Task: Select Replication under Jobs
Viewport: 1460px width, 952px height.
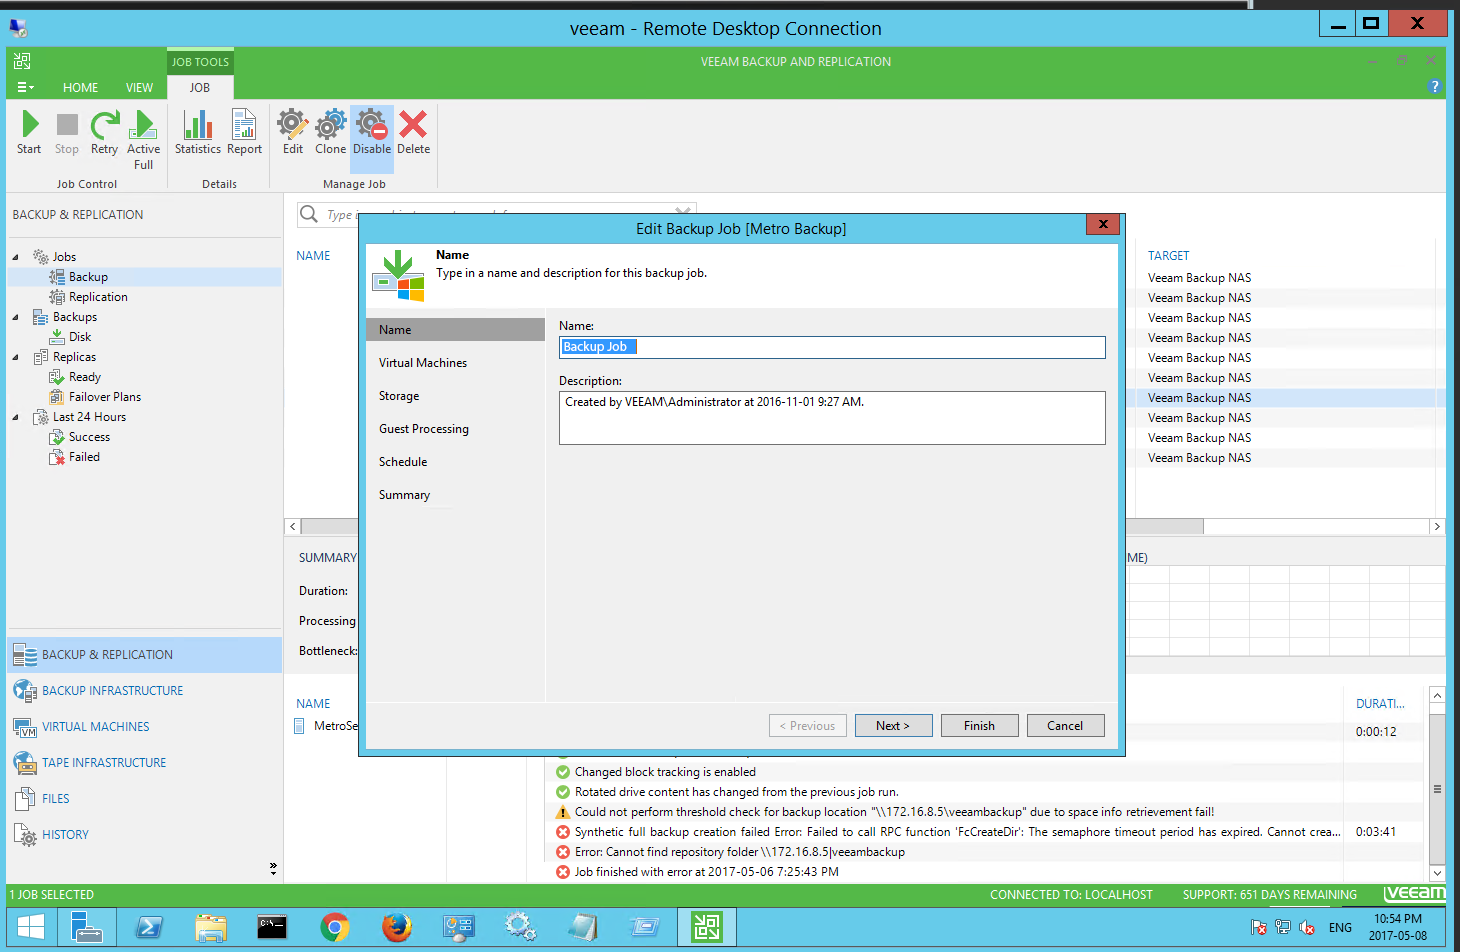Action: point(98,297)
